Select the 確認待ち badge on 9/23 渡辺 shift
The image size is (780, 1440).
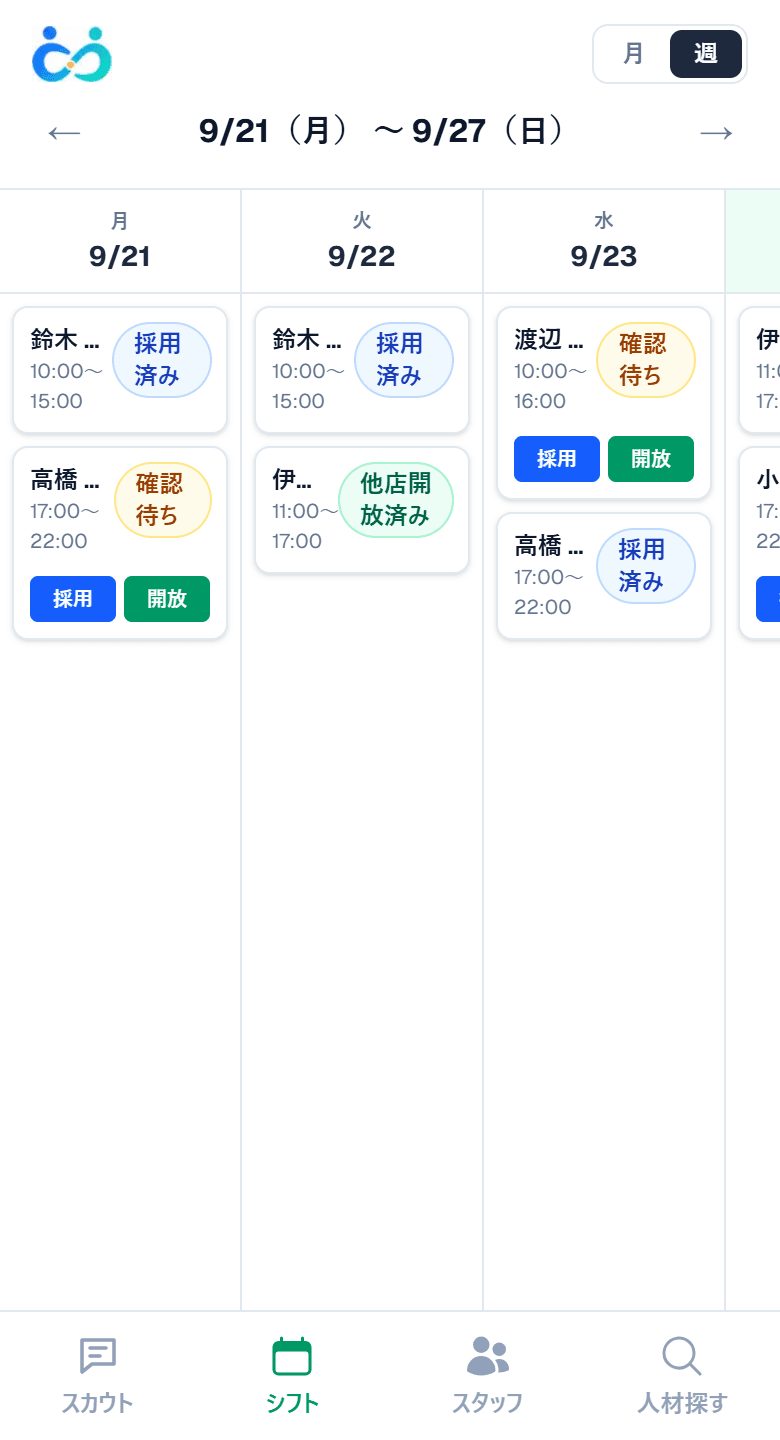646,360
